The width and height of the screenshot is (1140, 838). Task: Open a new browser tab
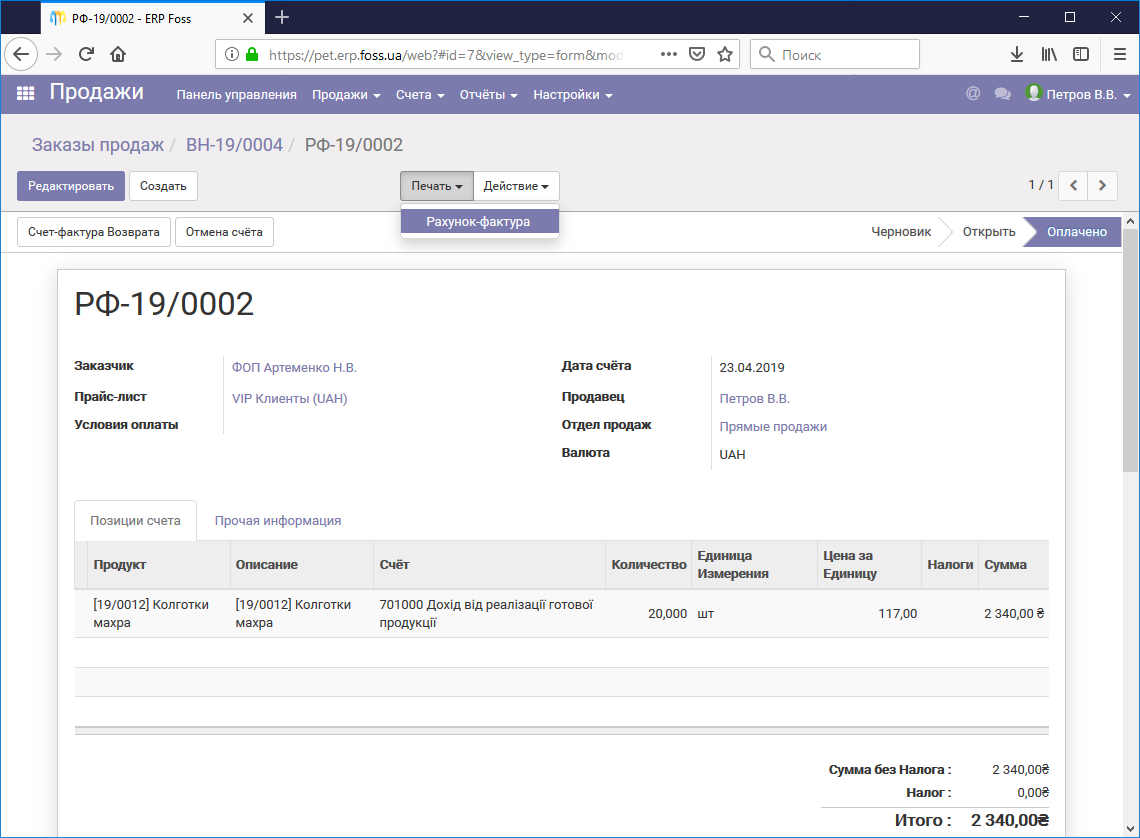coord(282,17)
